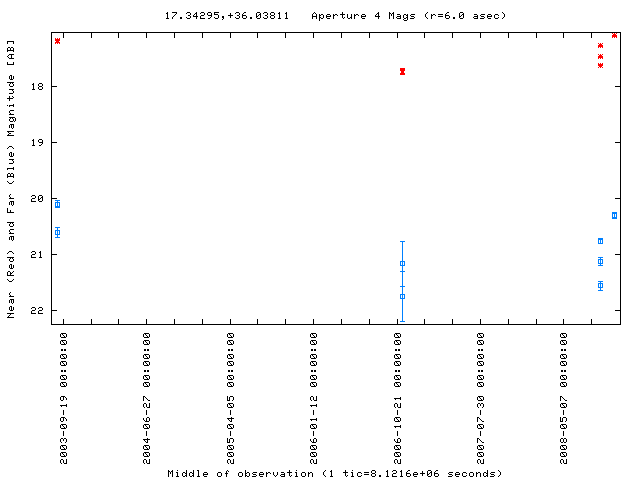Click the y-axis tick label 18
This screenshot has width=640, height=480.
pos(37,87)
